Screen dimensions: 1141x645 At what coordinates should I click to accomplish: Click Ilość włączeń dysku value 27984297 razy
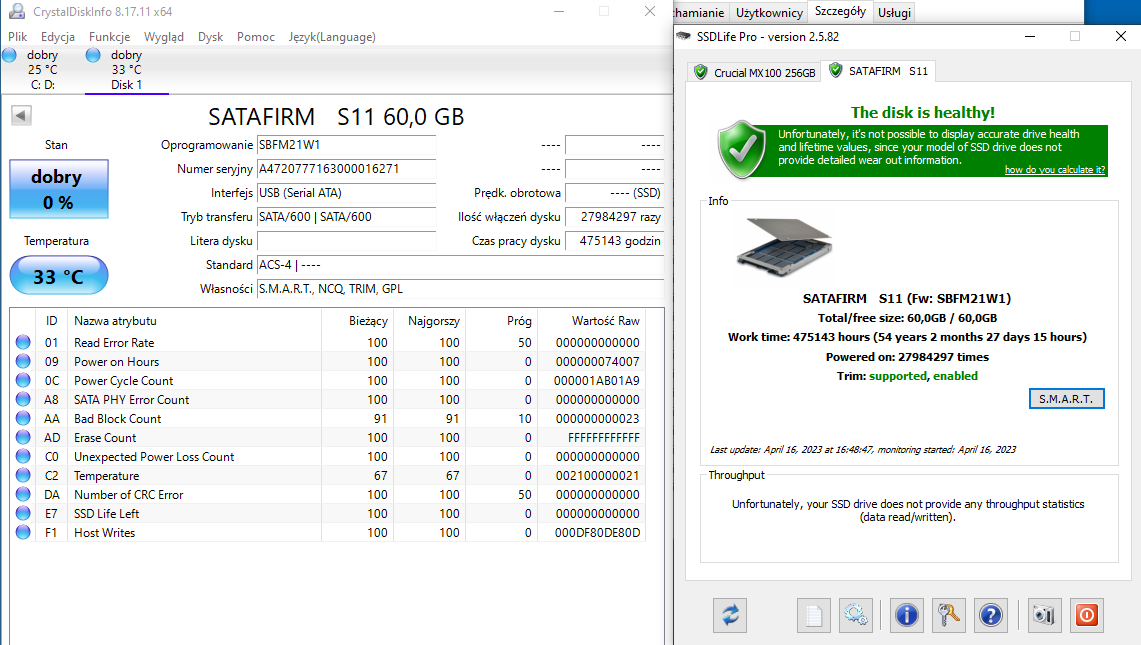(615, 217)
